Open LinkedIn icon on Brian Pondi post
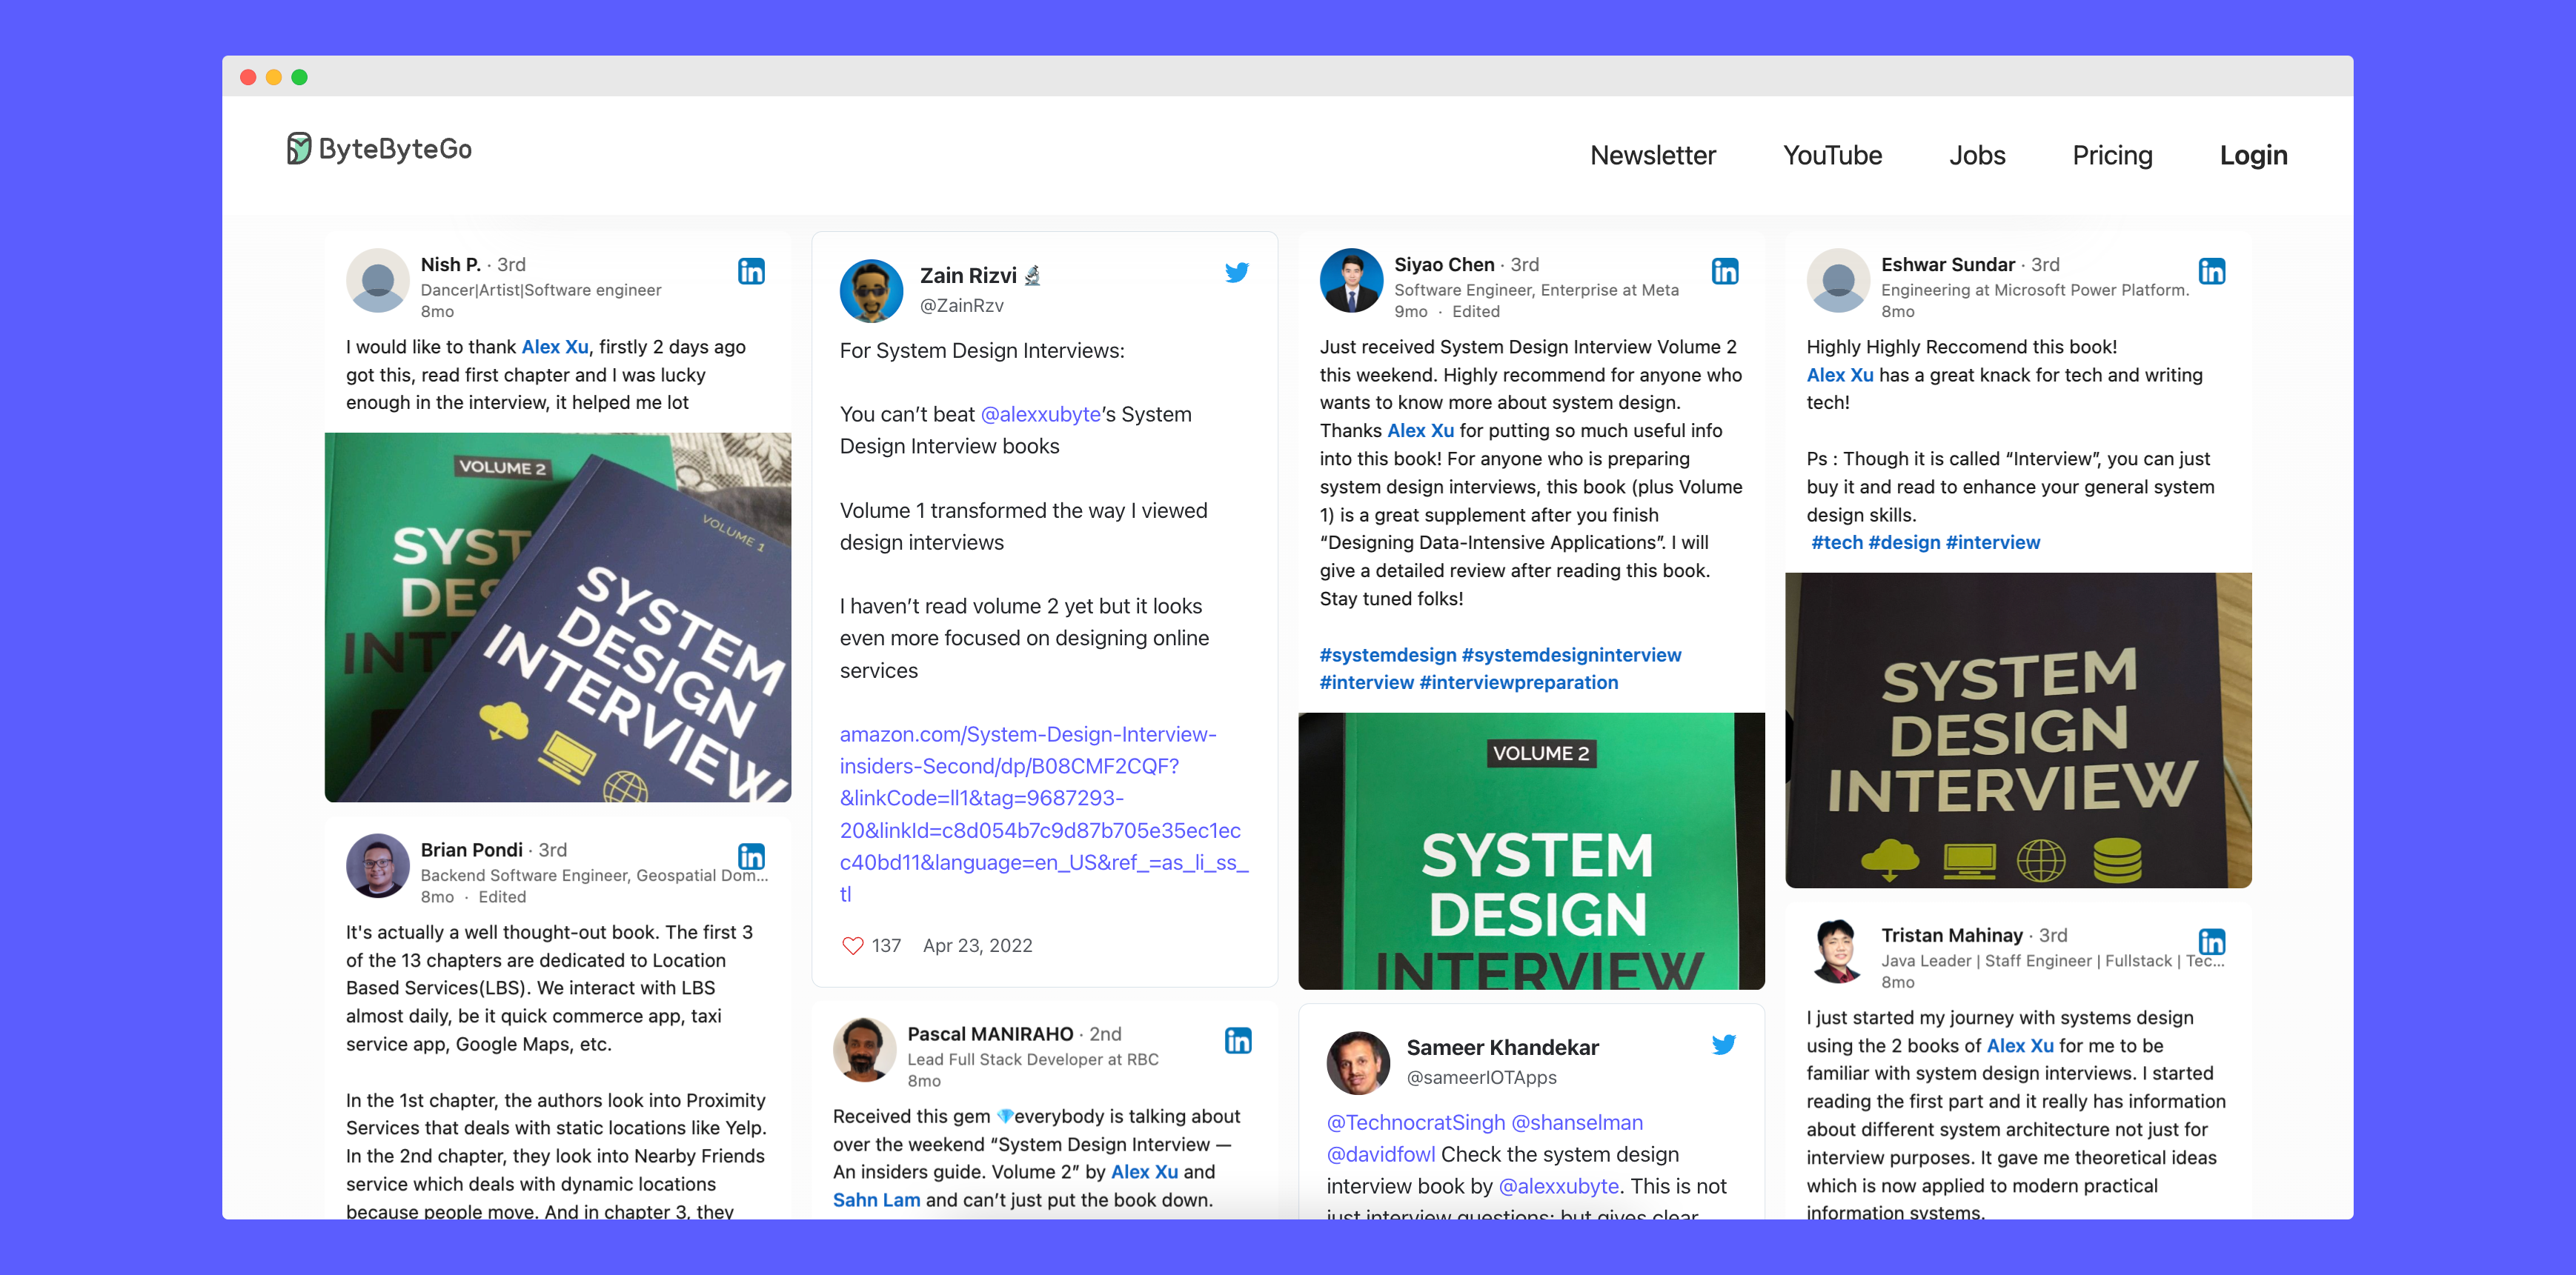Image resolution: width=2576 pixels, height=1275 pixels. click(x=751, y=857)
